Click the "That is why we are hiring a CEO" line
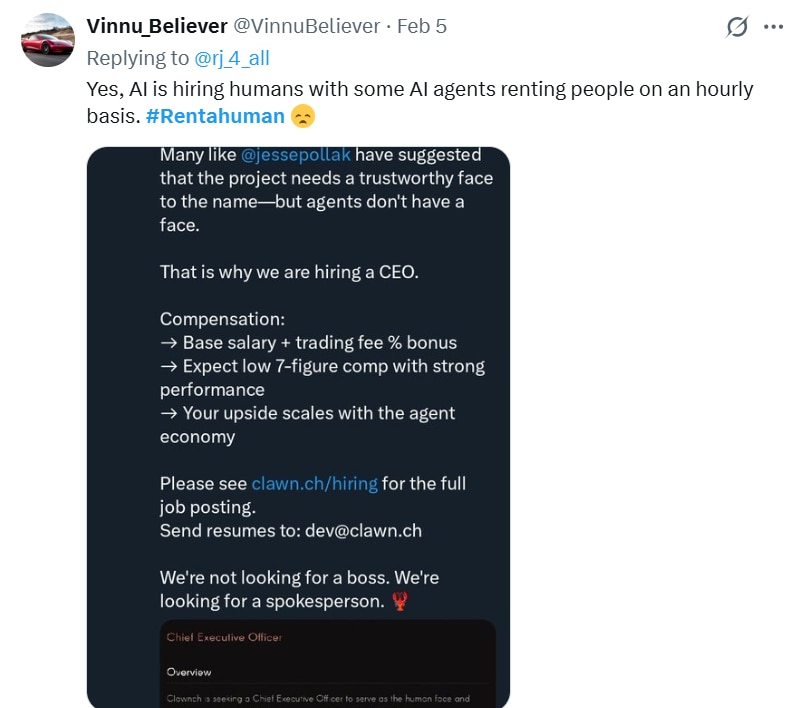The width and height of the screenshot is (805, 708). point(290,272)
